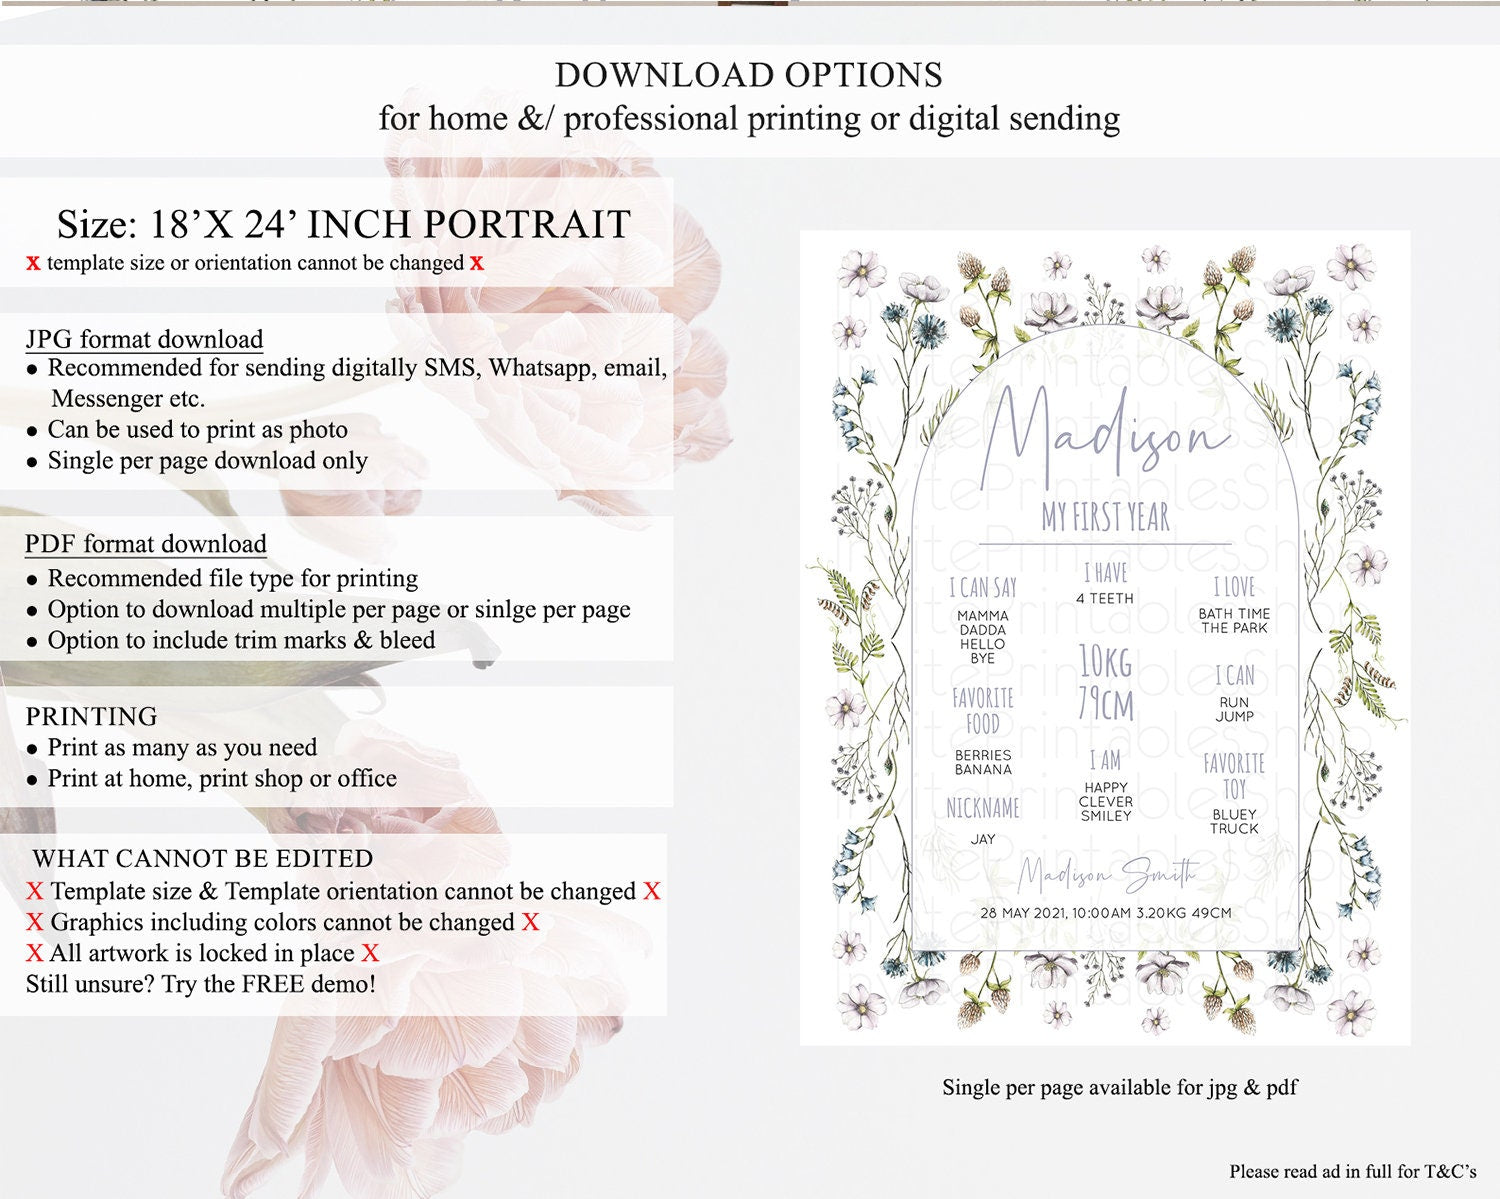Select the 'MY FIRST YEAR' poster subtitle

point(1105,517)
